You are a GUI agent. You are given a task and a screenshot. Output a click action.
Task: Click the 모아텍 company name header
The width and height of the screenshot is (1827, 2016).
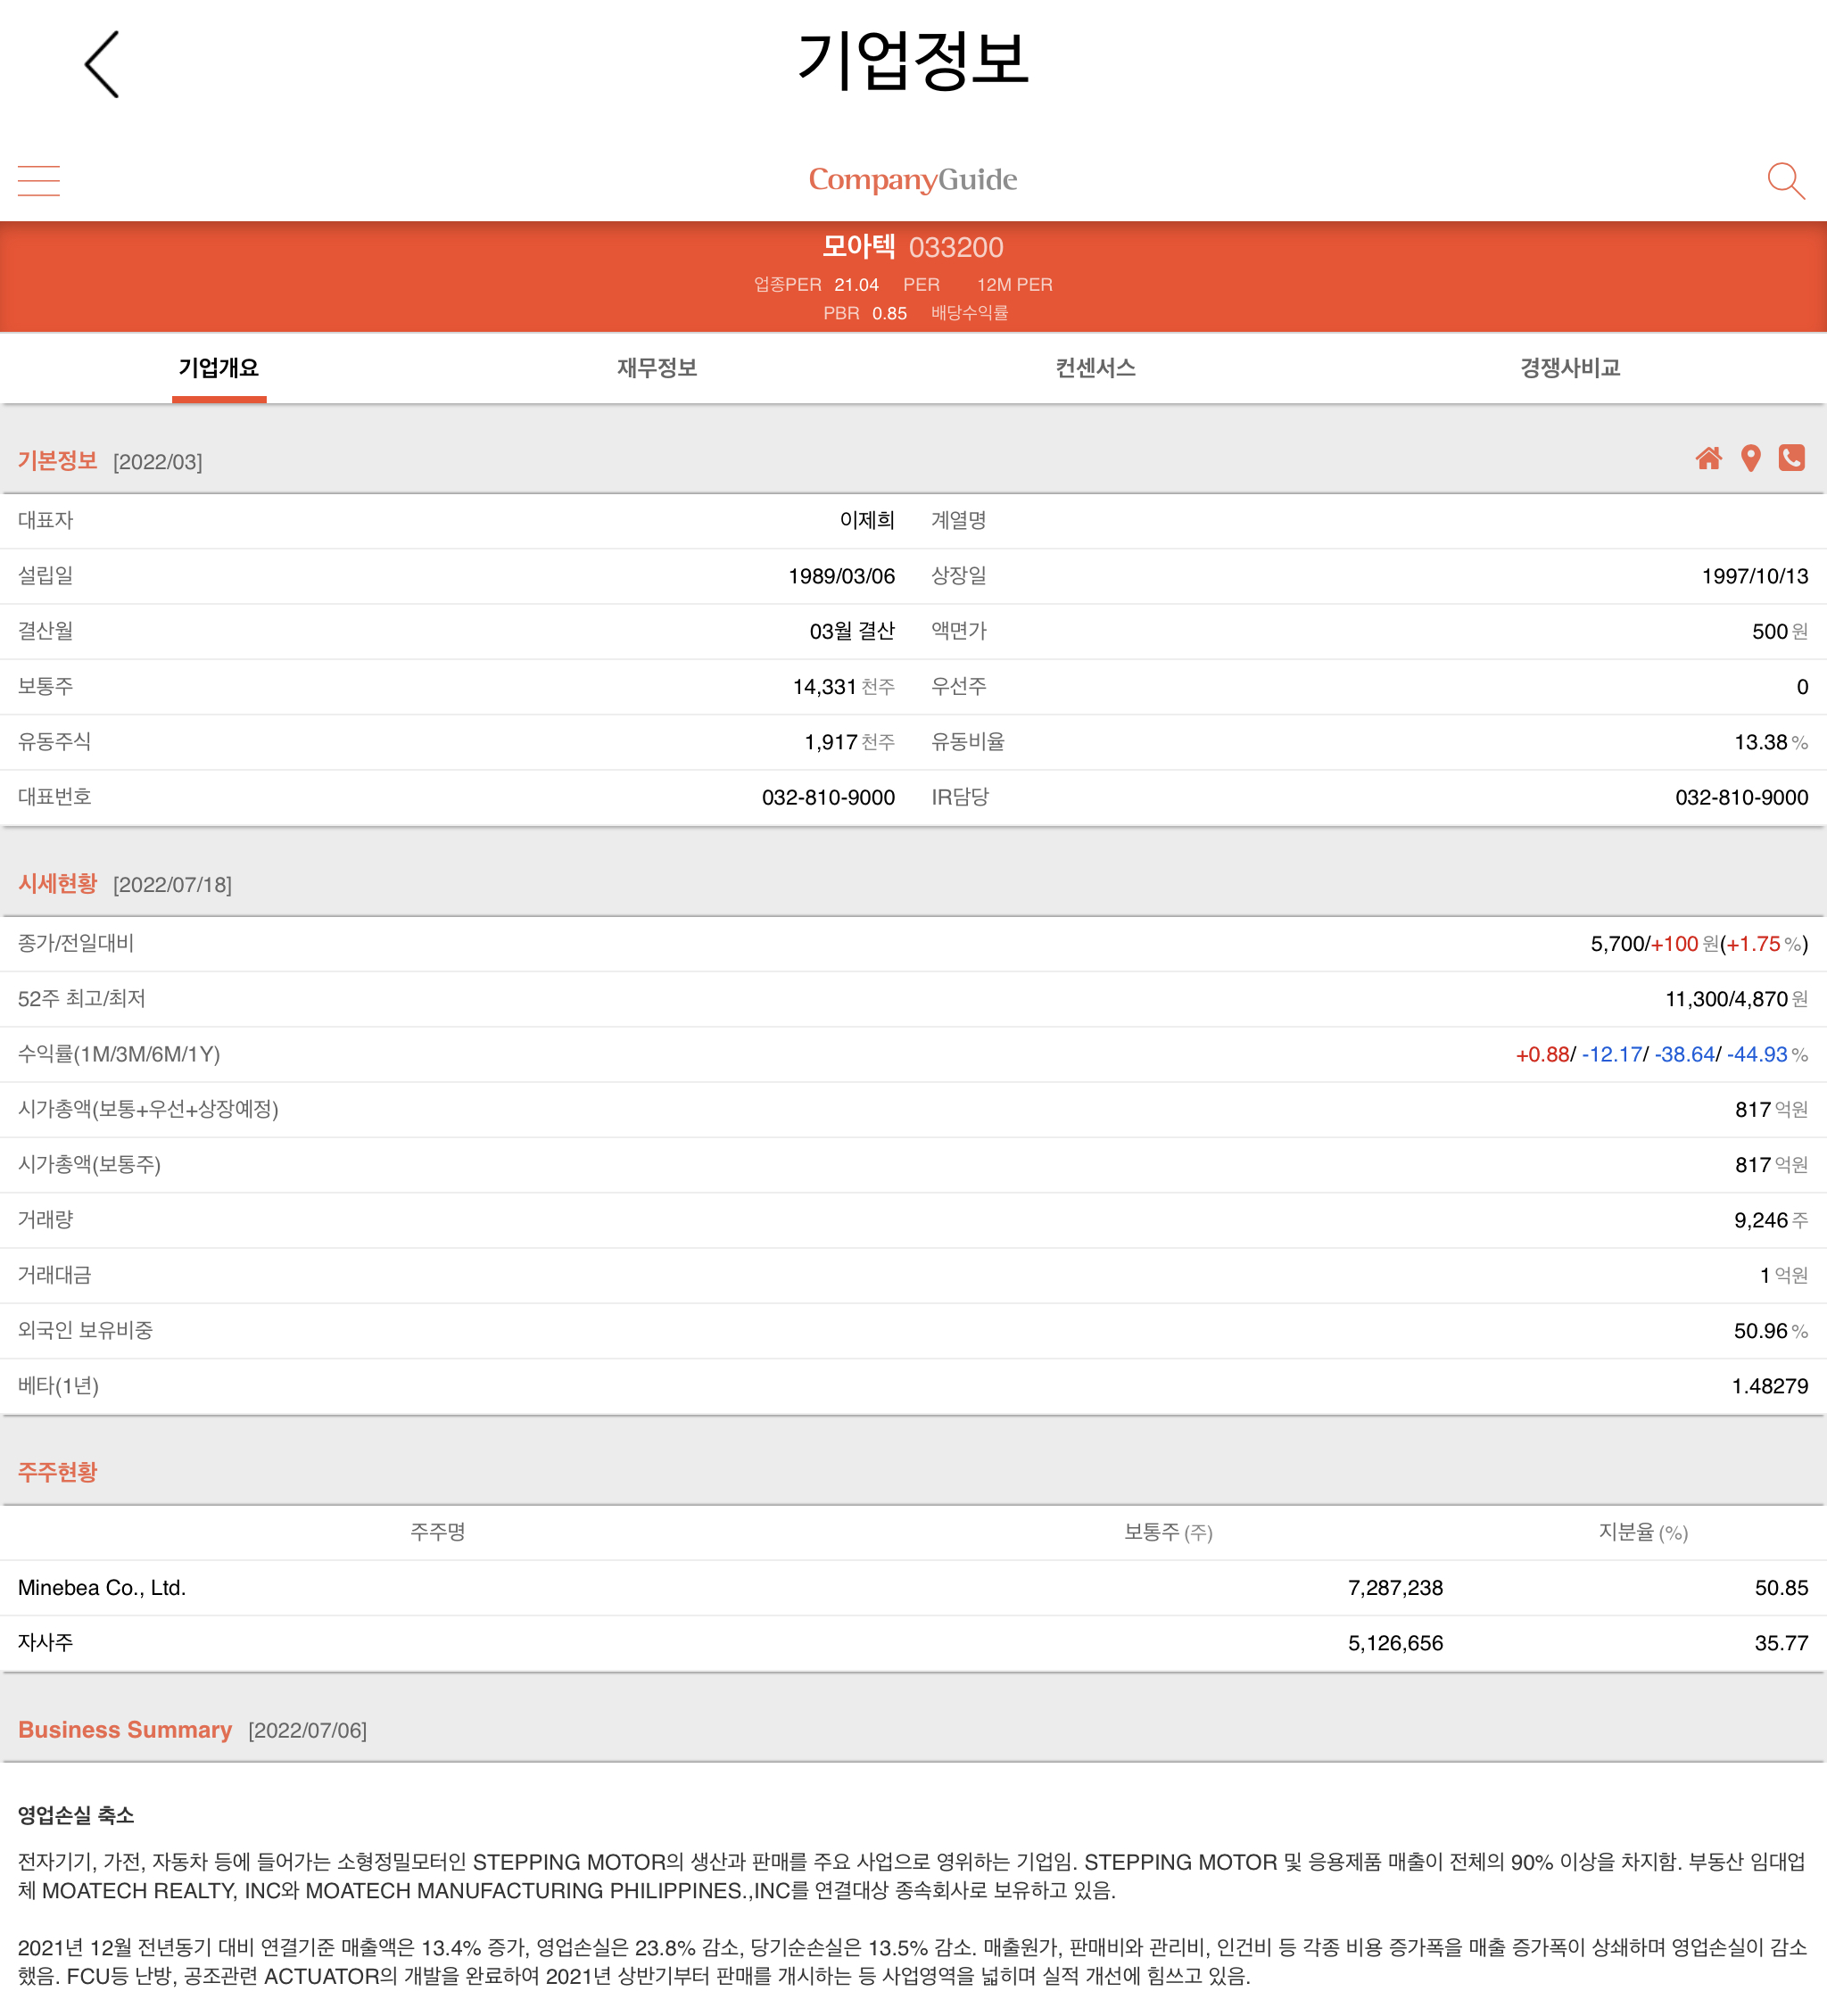pyautogui.click(x=858, y=246)
